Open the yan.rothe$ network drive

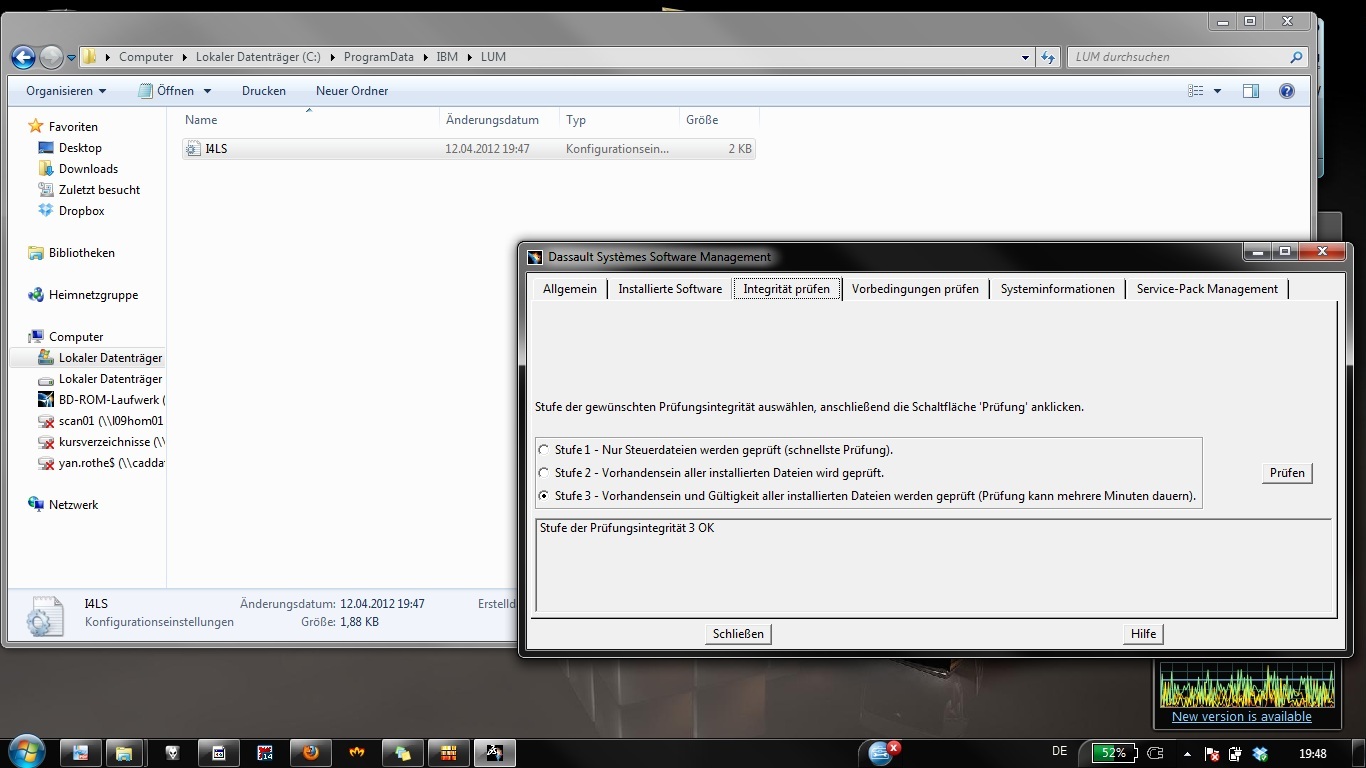(x=101, y=463)
